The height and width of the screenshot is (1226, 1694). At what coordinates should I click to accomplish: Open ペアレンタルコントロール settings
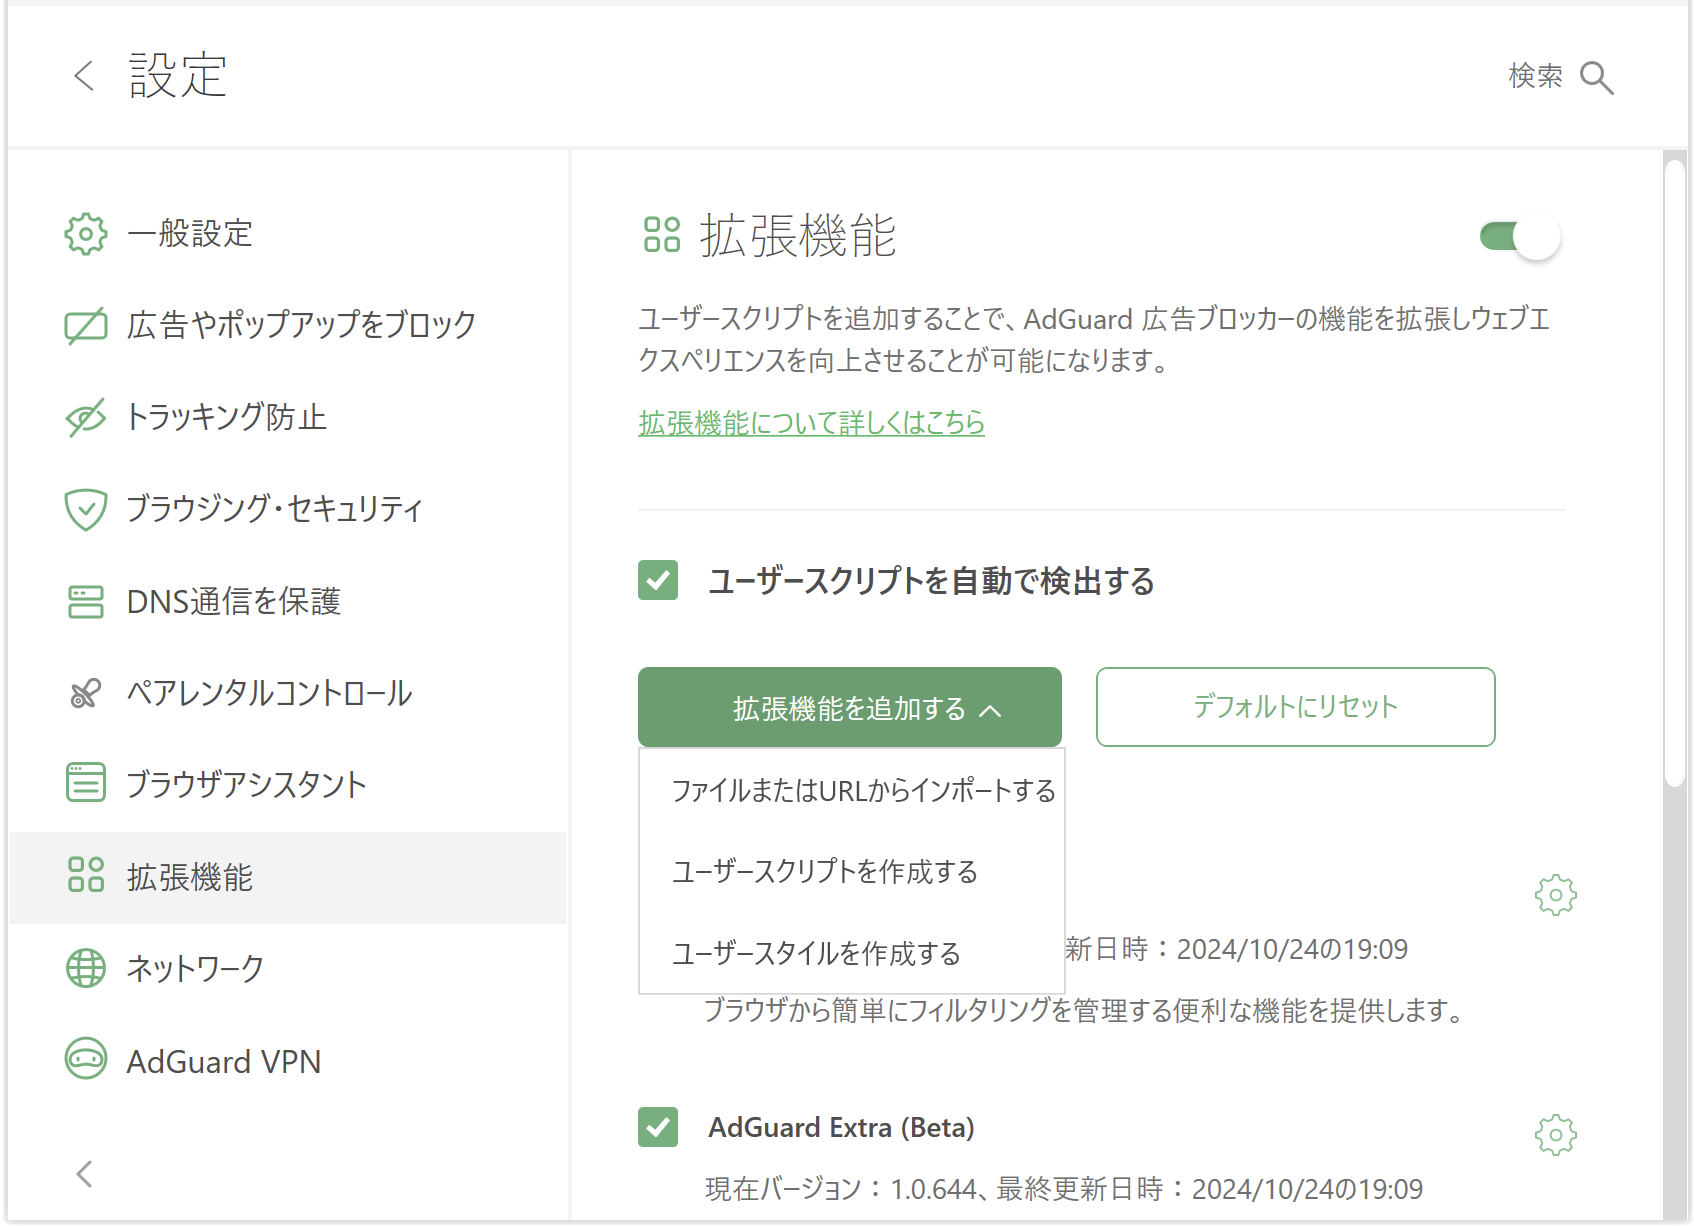click(x=288, y=693)
